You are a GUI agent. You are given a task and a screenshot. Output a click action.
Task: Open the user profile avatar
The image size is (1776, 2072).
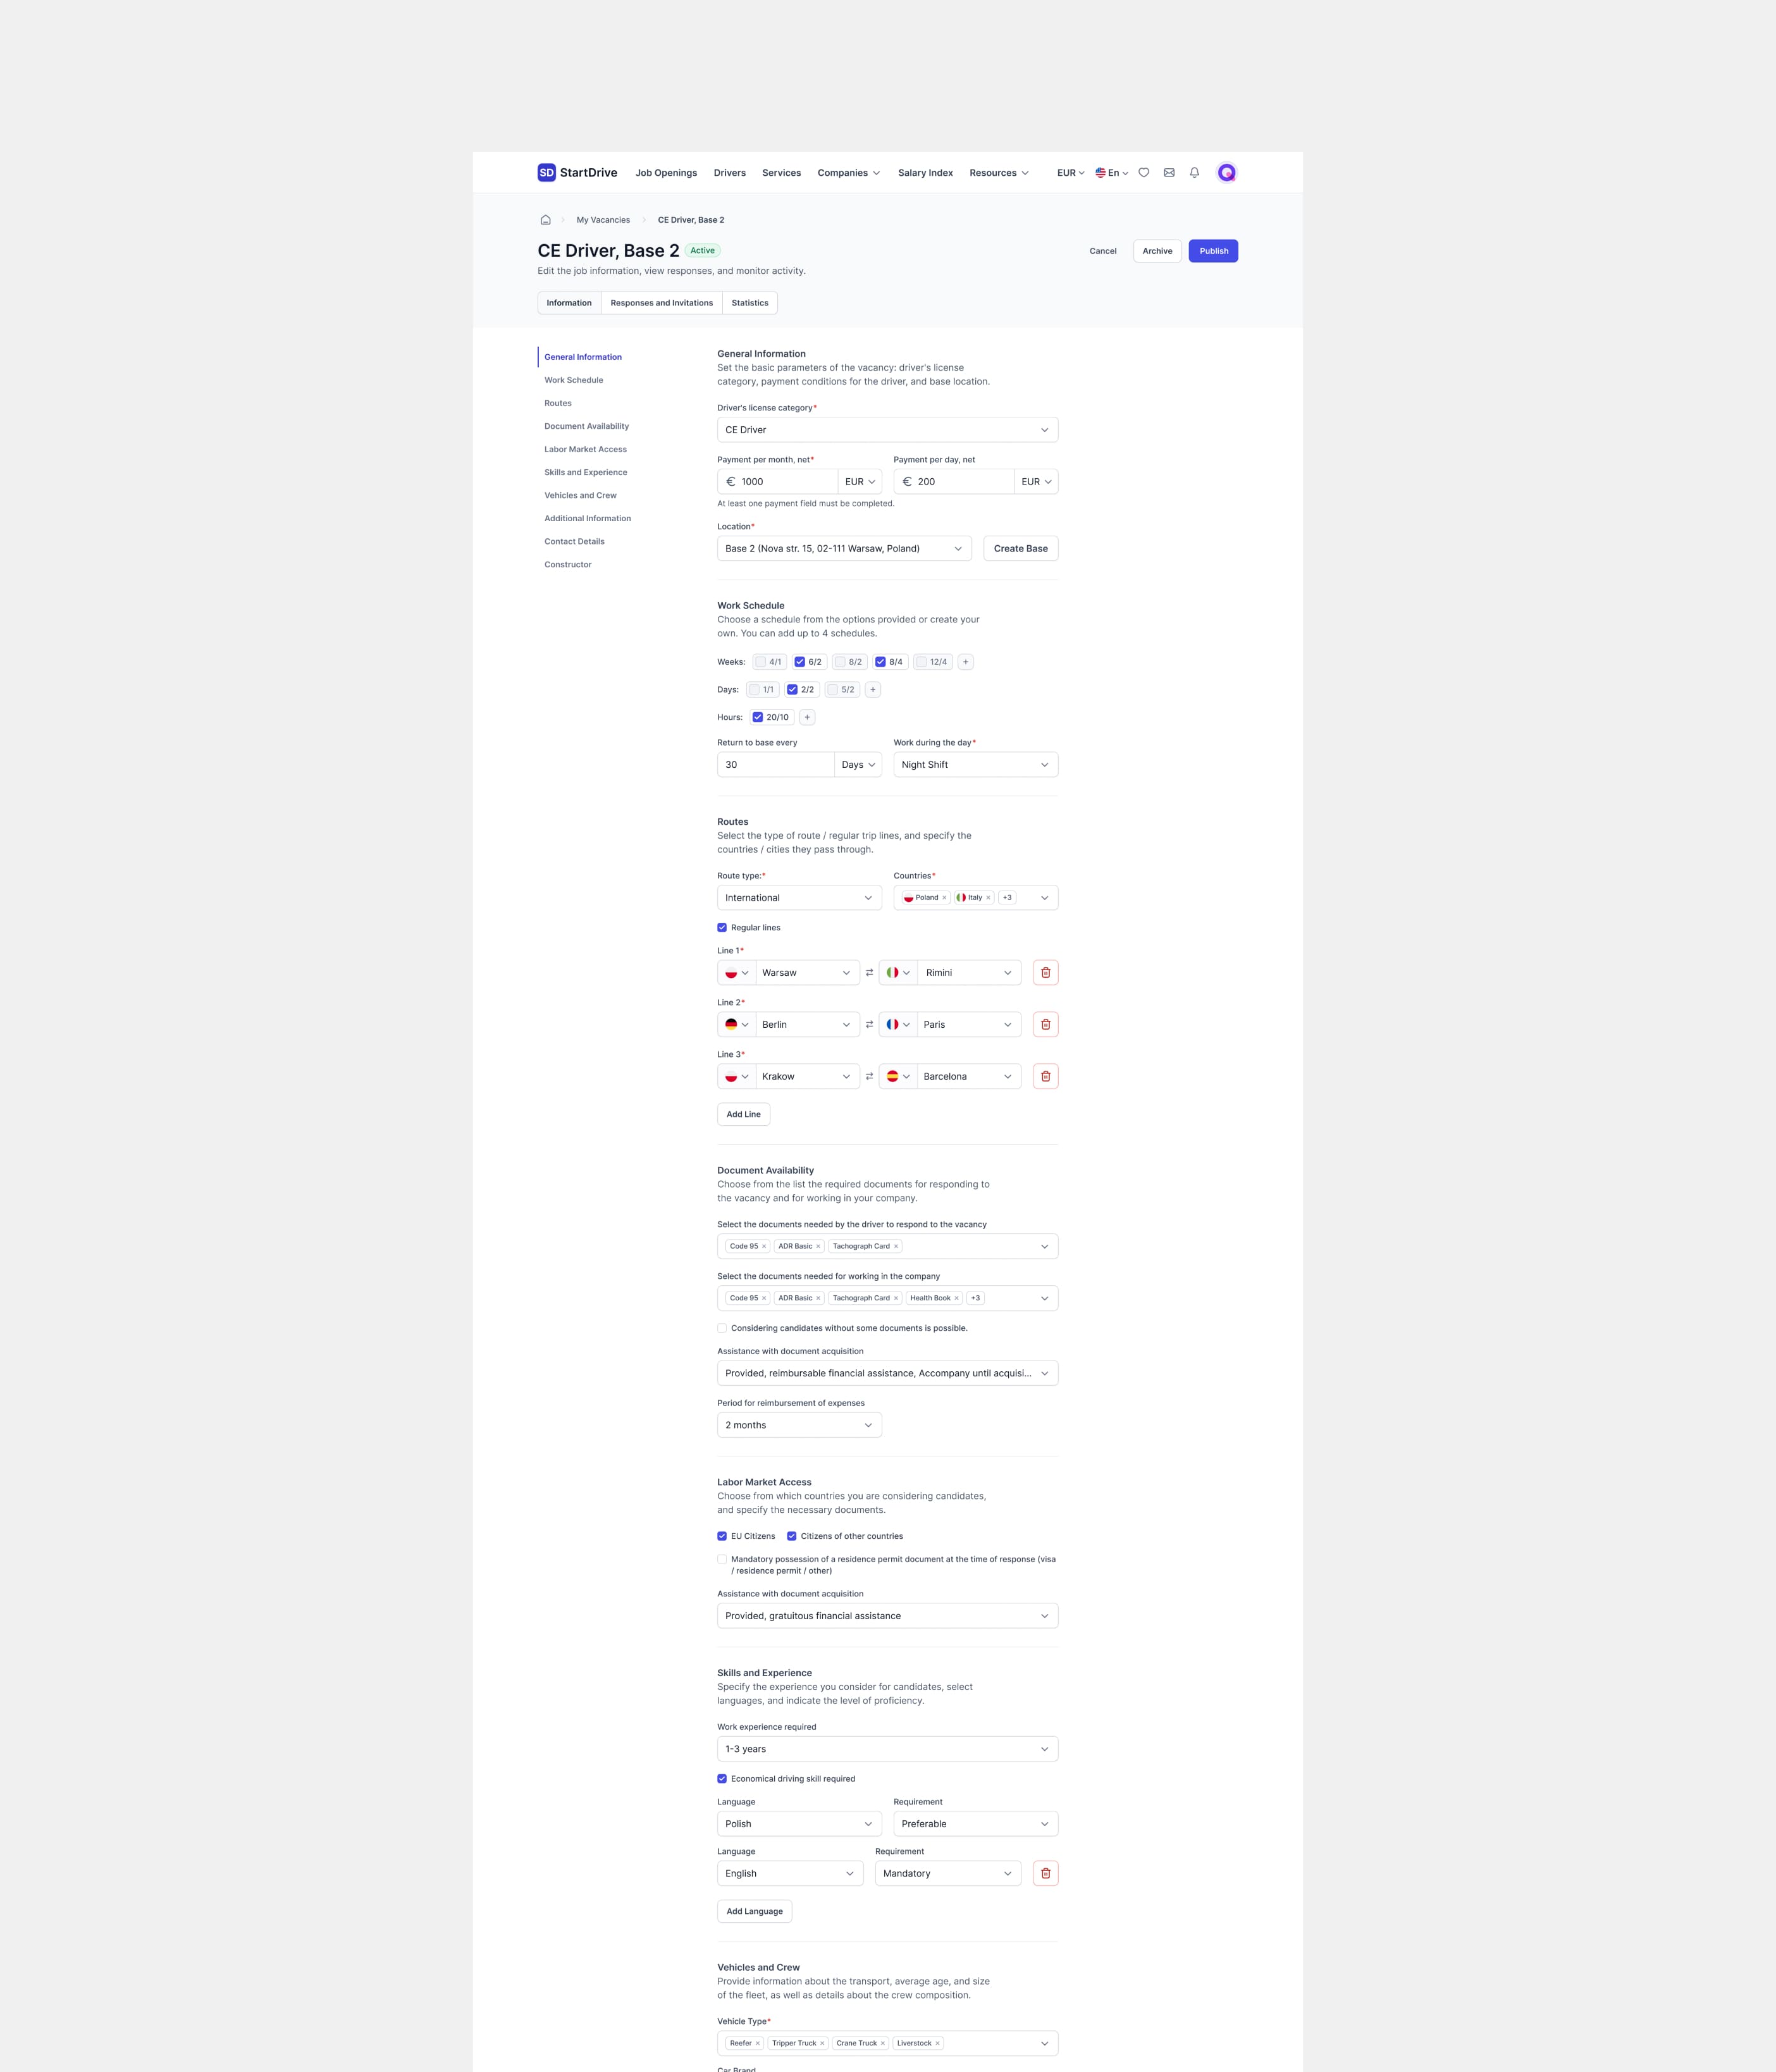pyautogui.click(x=1227, y=173)
